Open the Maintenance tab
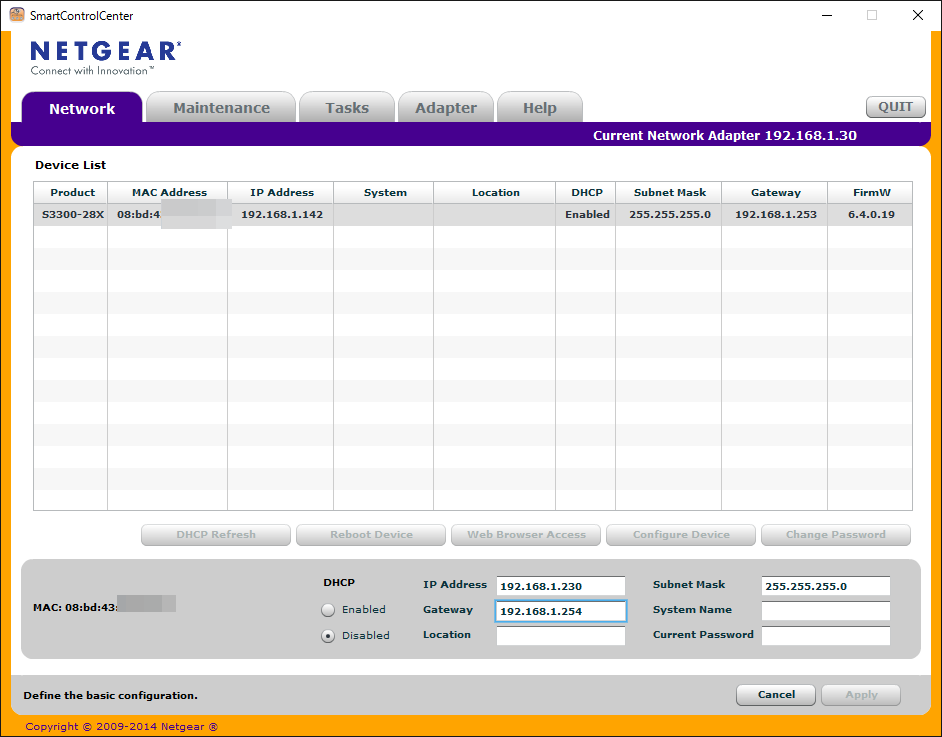This screenshot has width=942, height=737. [x=221, y=108]
